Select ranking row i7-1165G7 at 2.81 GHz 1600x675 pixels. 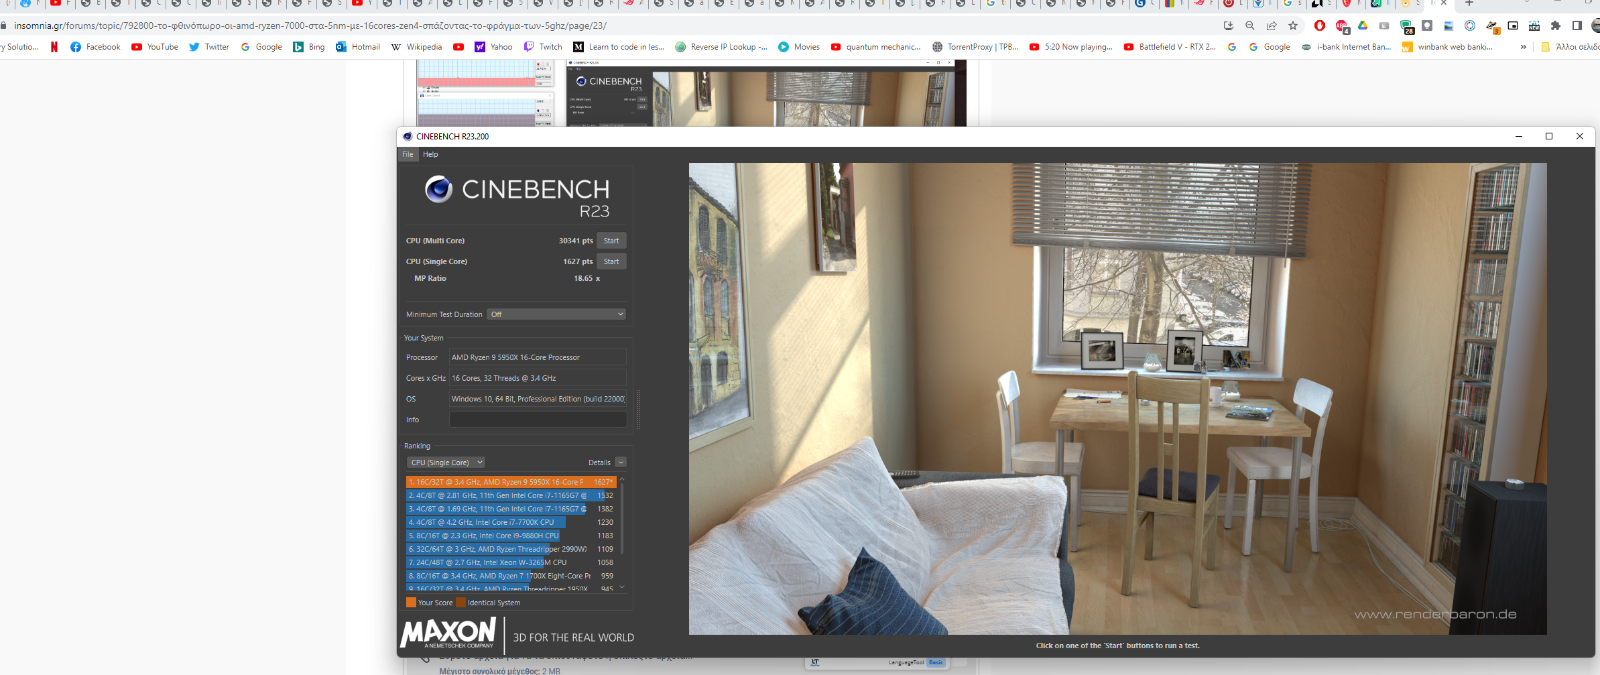tap(511, 495)
